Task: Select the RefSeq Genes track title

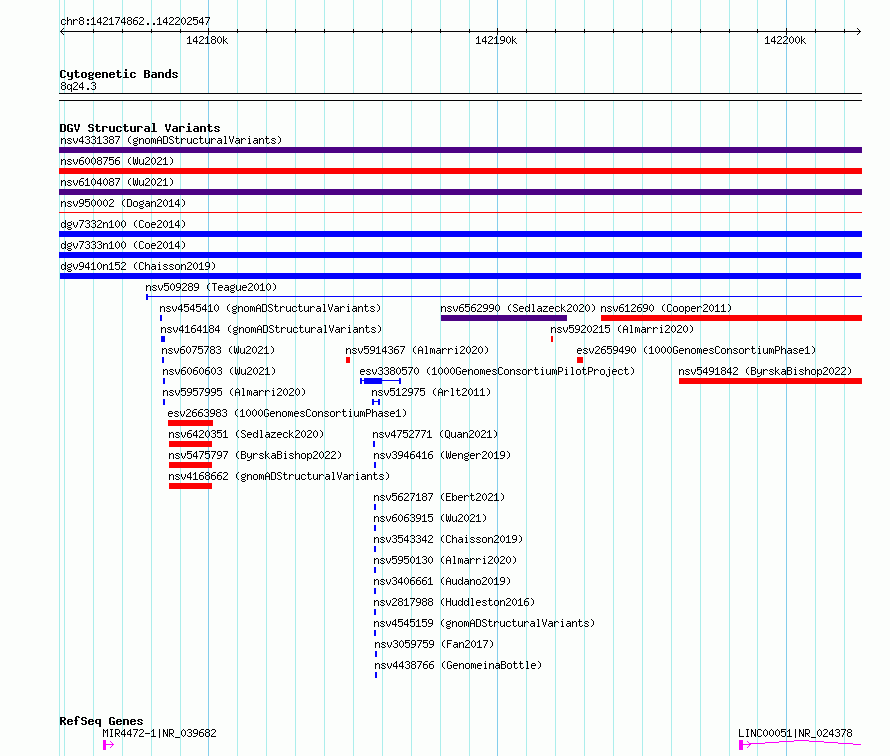Action: pos(101,721)
